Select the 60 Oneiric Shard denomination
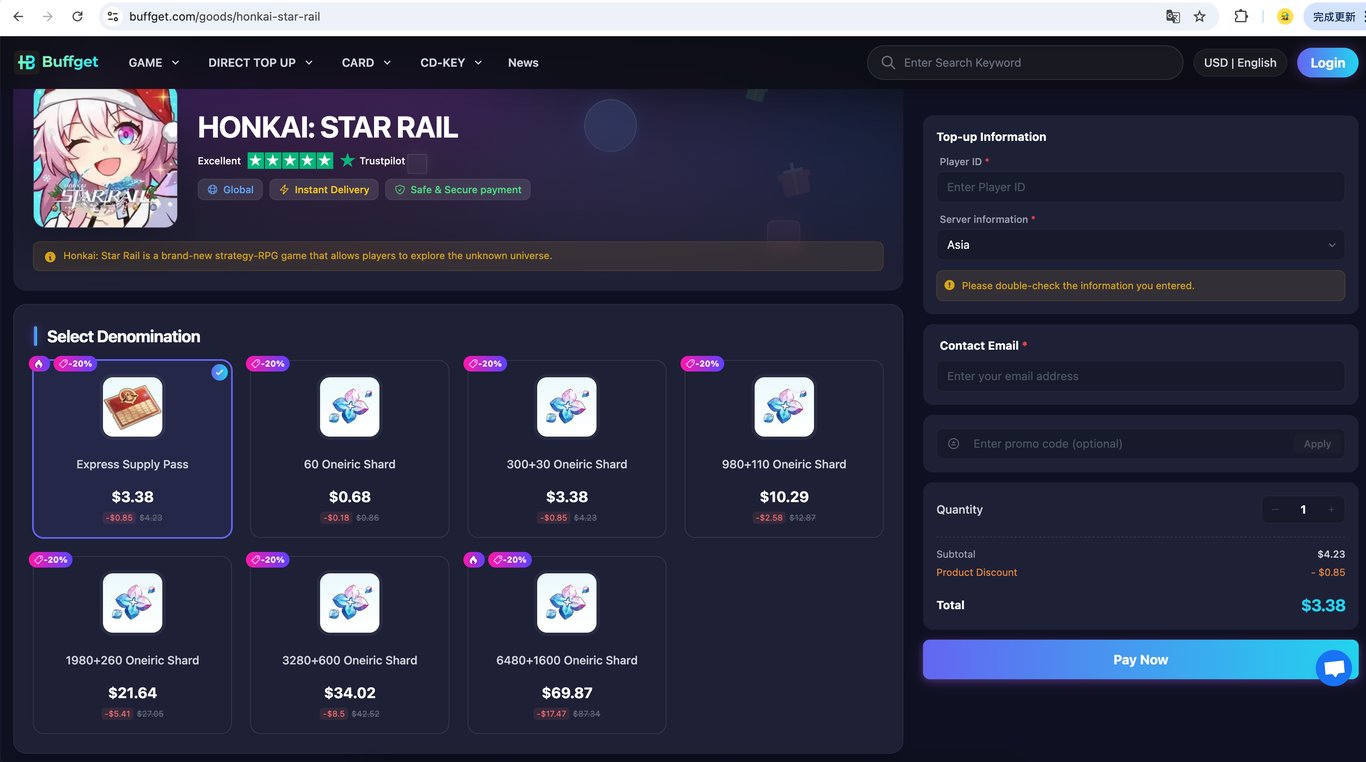 click(x=350, y=449)
